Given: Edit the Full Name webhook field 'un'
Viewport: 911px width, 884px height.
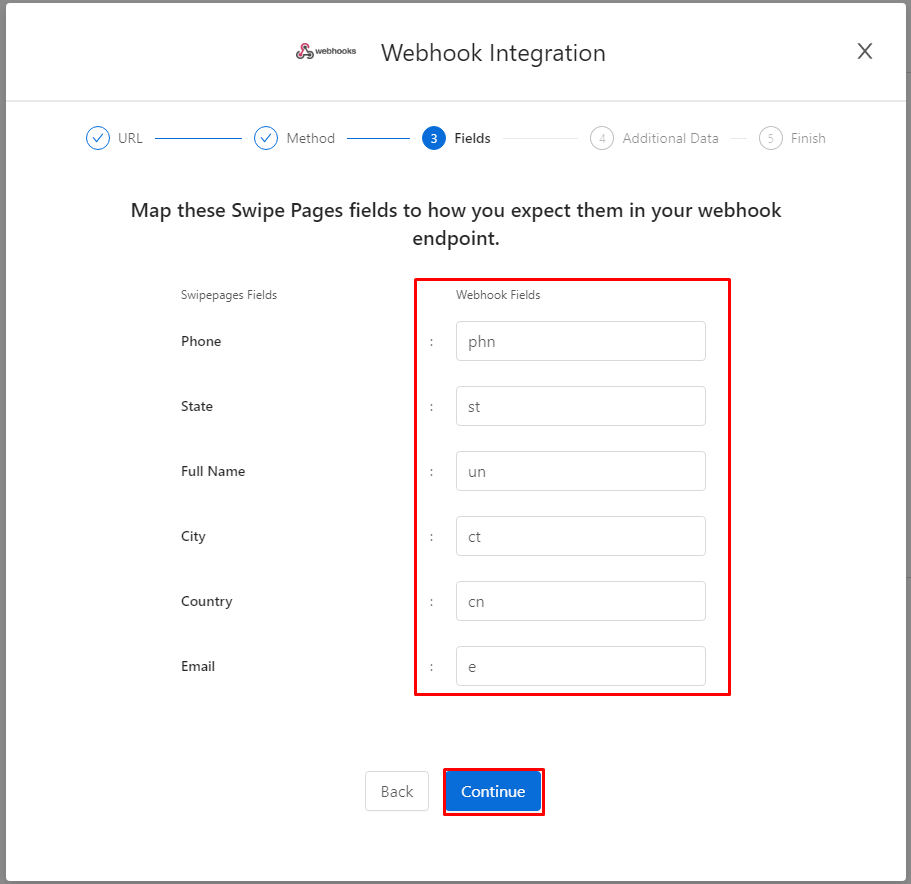Looking at the screenshot, I should 580,471.
